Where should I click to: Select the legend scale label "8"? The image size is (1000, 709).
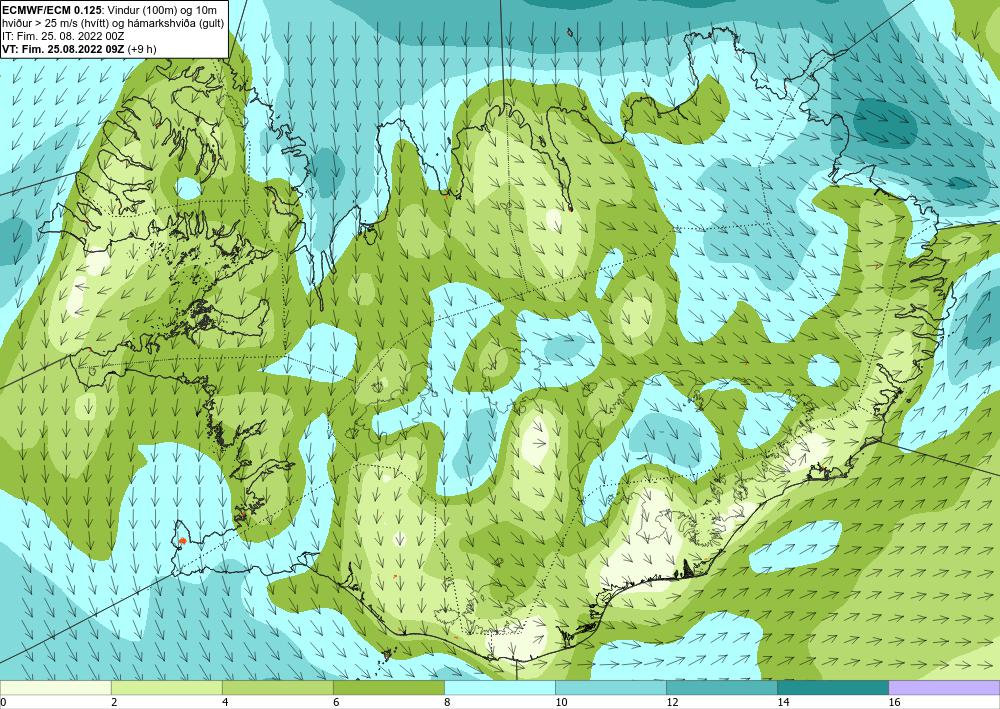(x=446, y=703)
